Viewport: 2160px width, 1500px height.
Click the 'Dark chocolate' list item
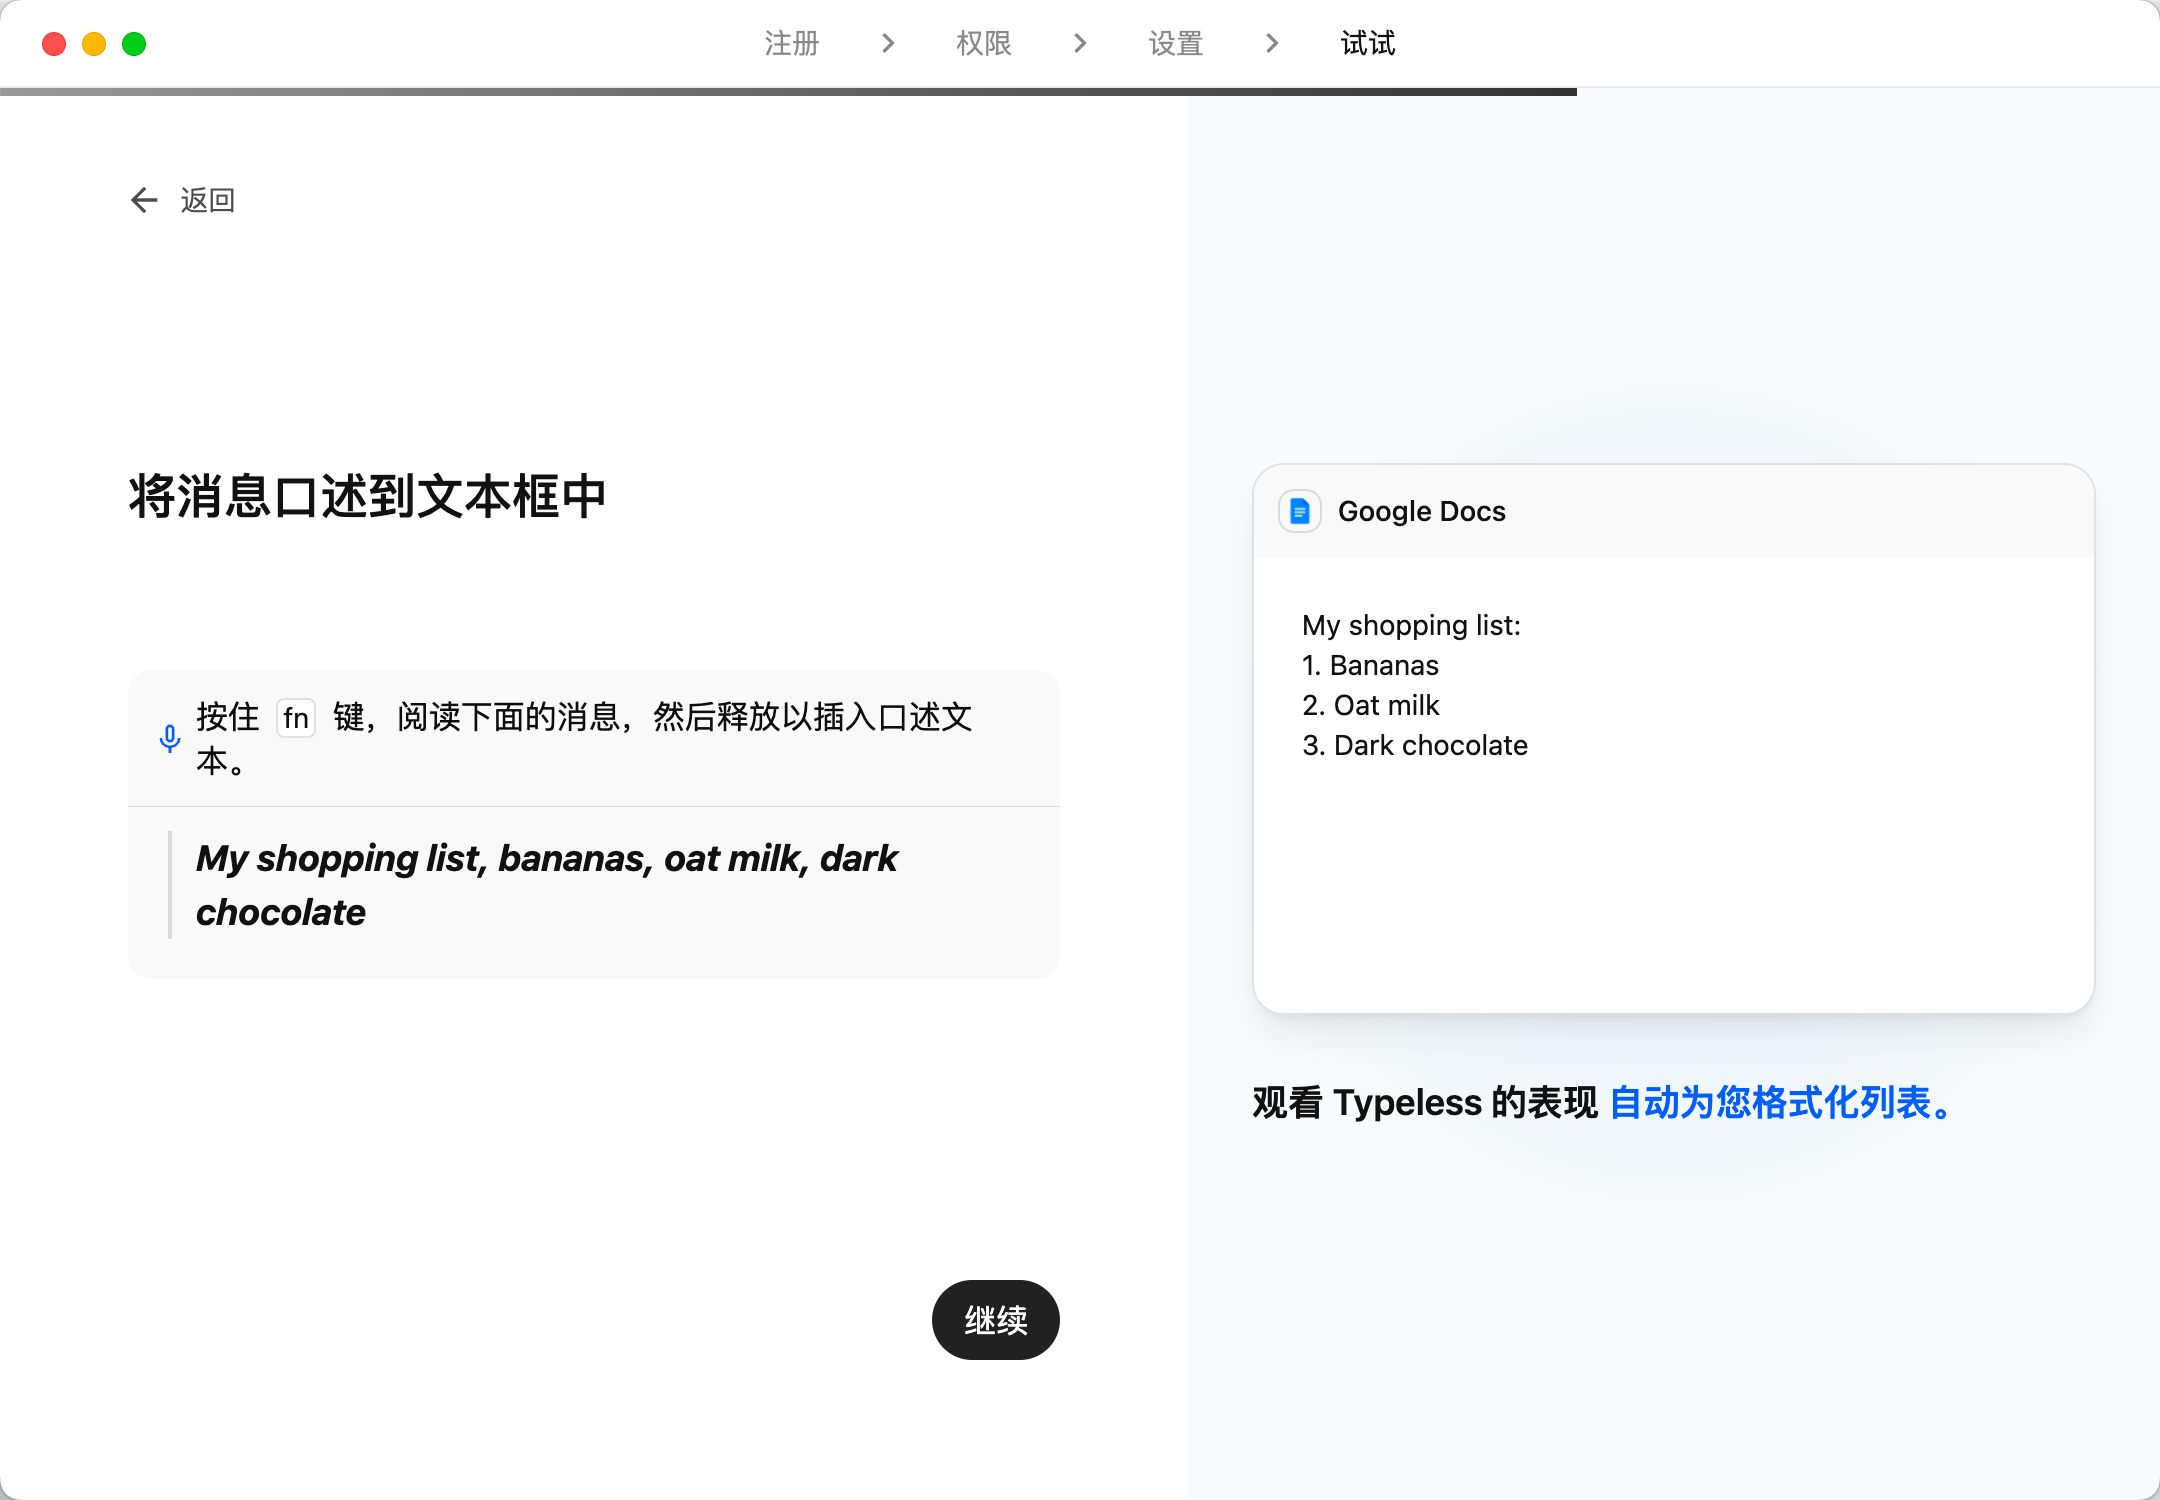coord(1415,745)
